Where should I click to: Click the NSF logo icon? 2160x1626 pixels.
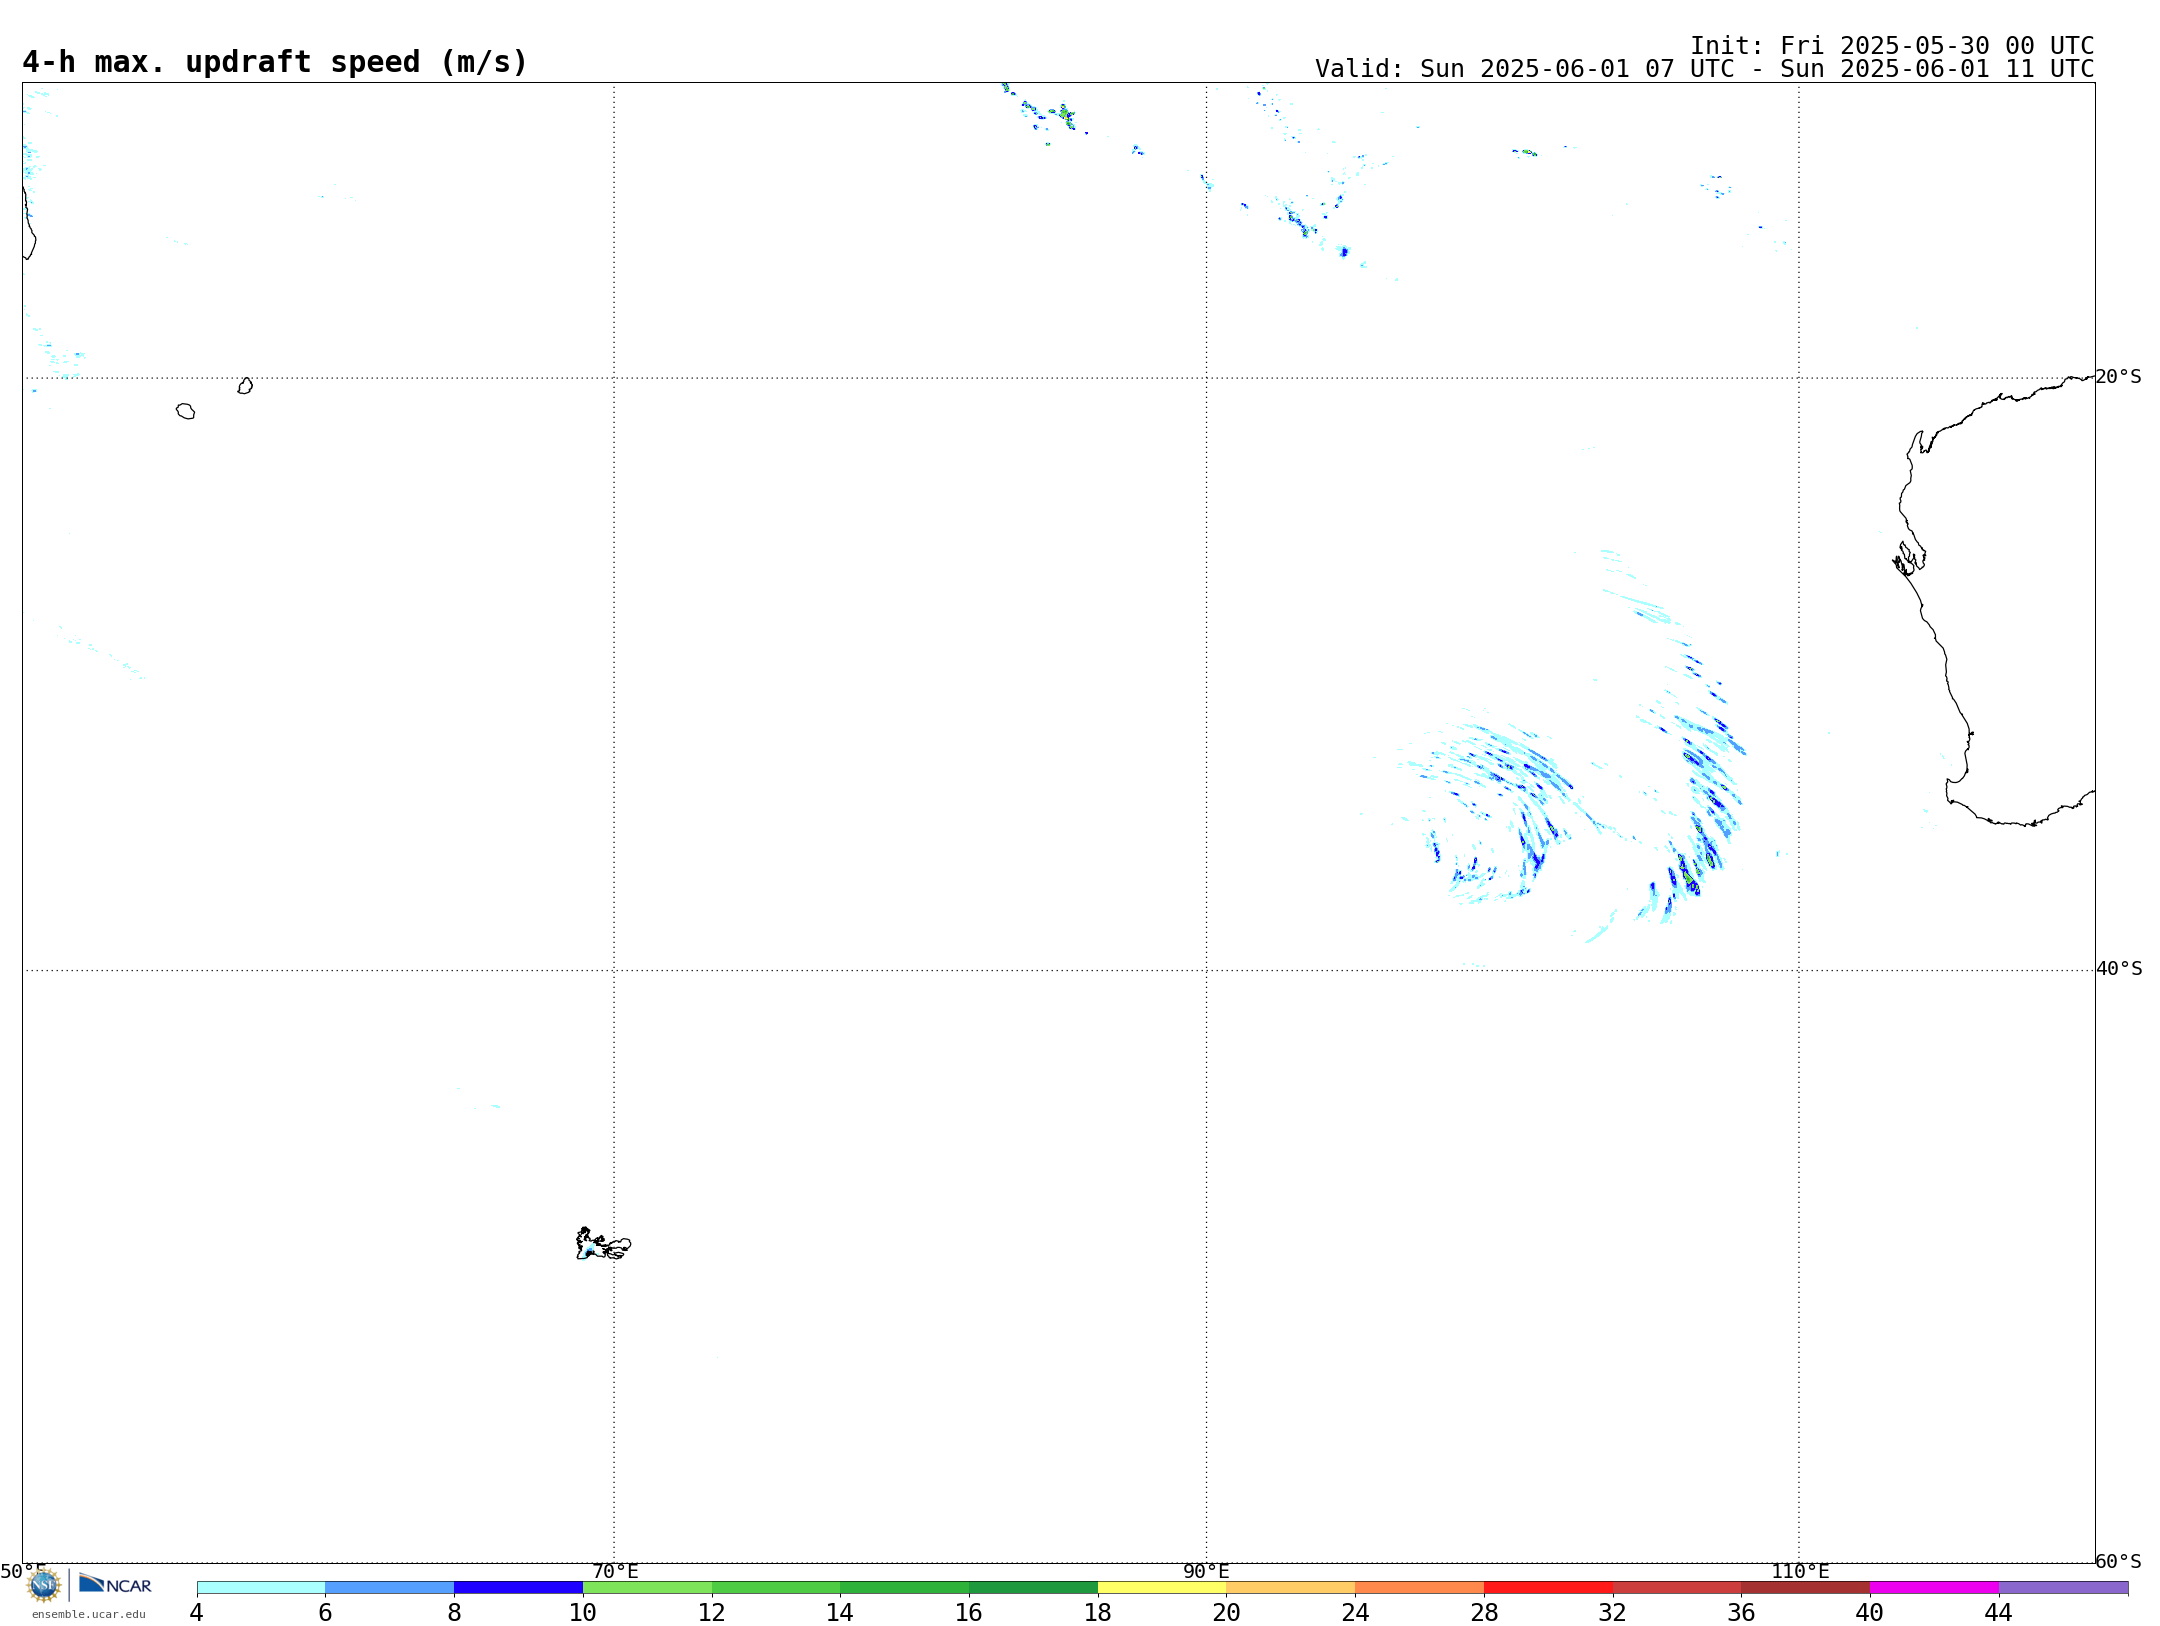[44, 1585]
